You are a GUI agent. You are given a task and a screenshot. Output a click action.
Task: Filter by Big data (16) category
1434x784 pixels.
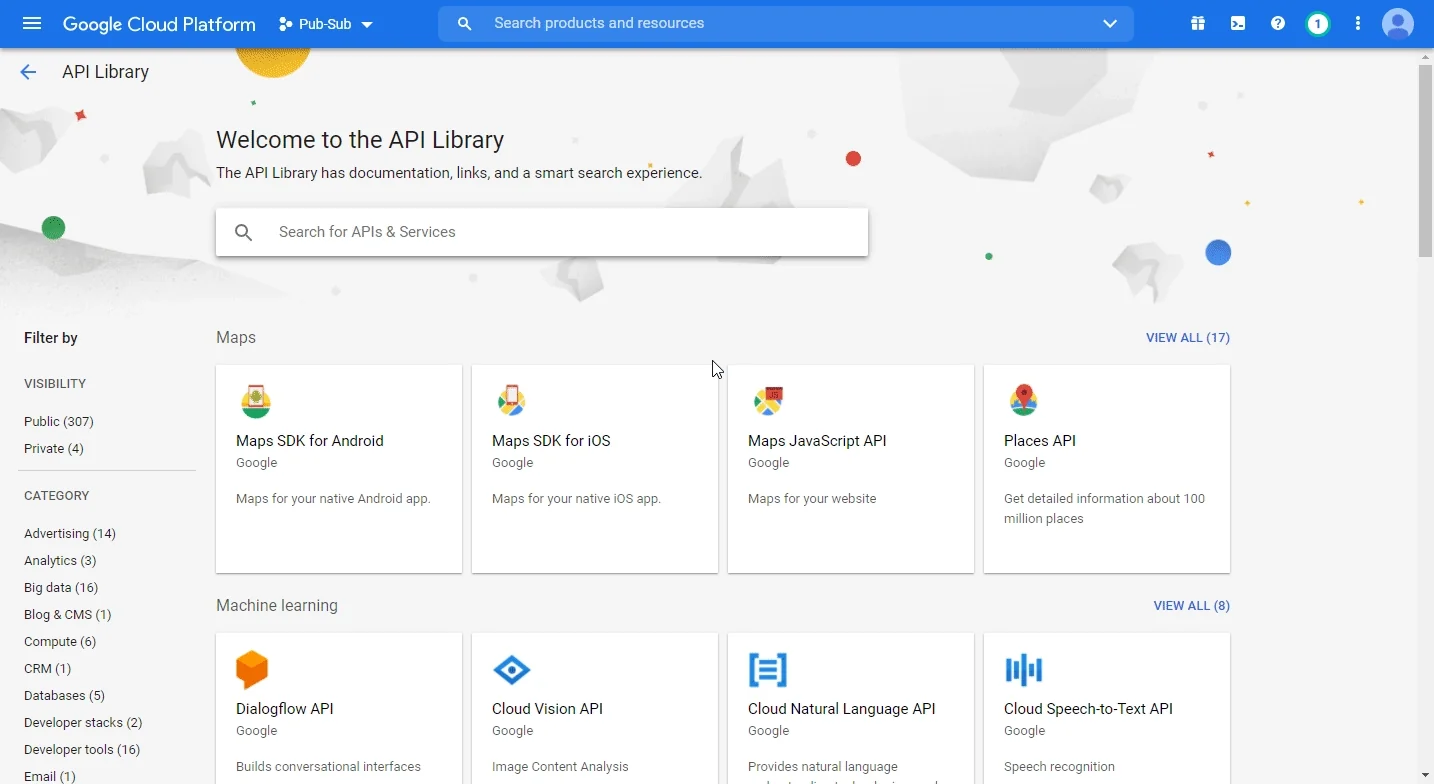tap(61, 587)
